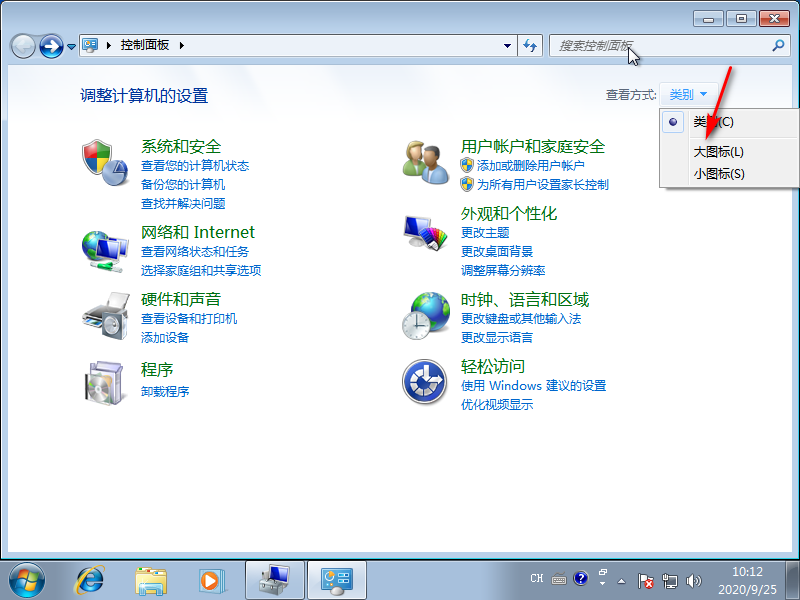Open the 更改桌面背景 link
The image size is (800, 600).
tap(497, 251)
